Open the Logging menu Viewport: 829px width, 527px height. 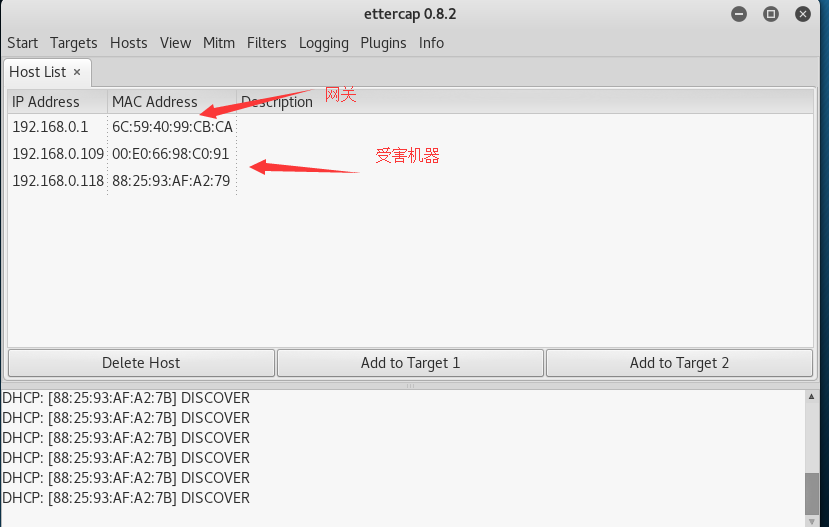324,43
